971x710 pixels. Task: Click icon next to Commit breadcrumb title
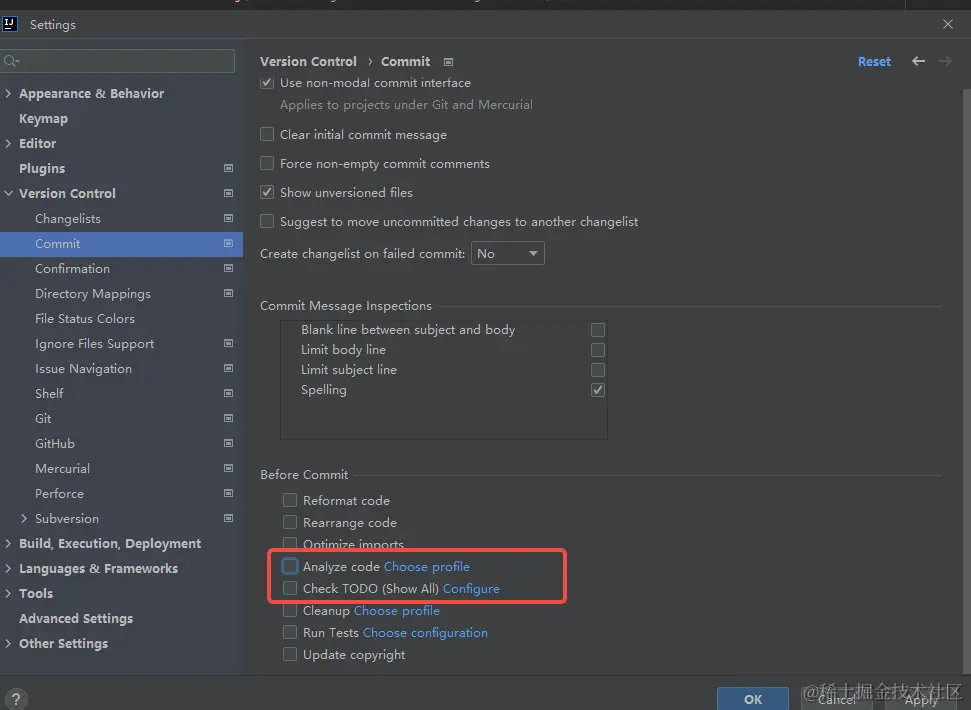click(448, 62)
